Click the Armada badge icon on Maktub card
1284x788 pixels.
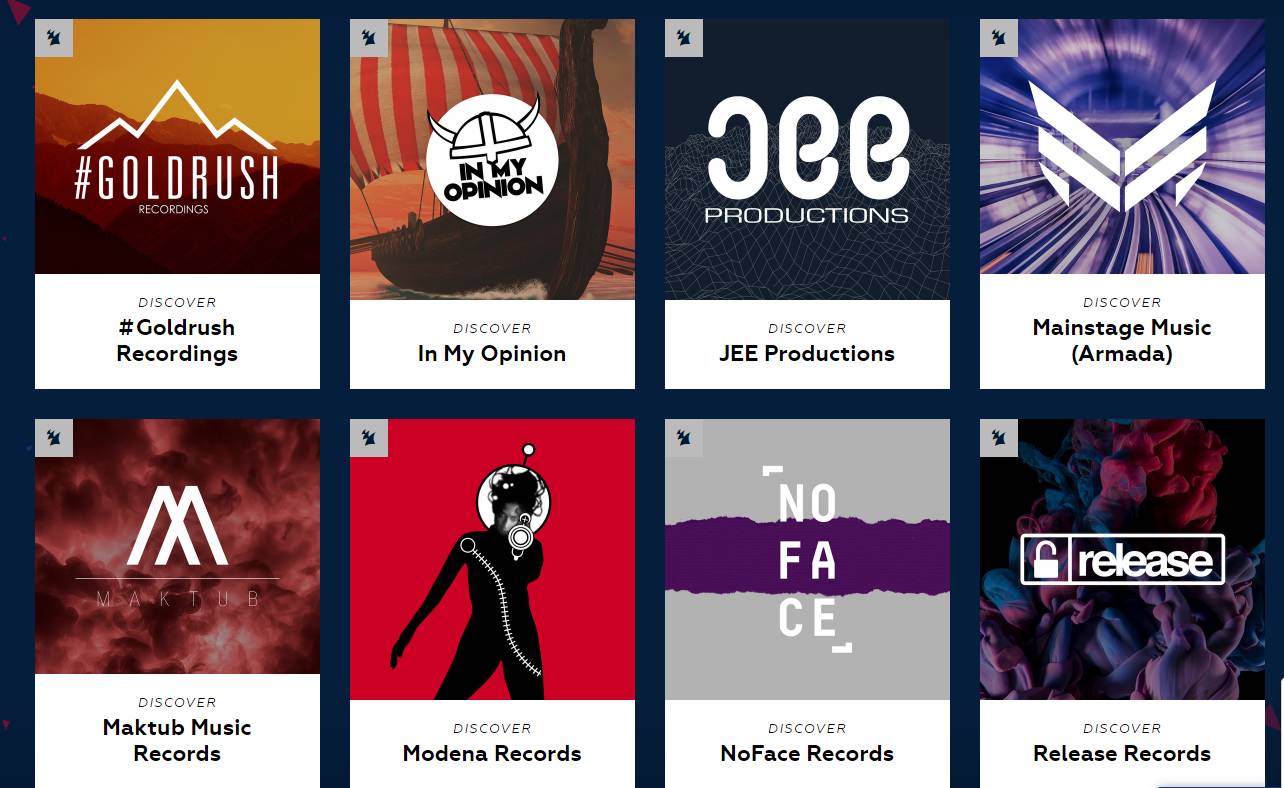coord(54,438)
